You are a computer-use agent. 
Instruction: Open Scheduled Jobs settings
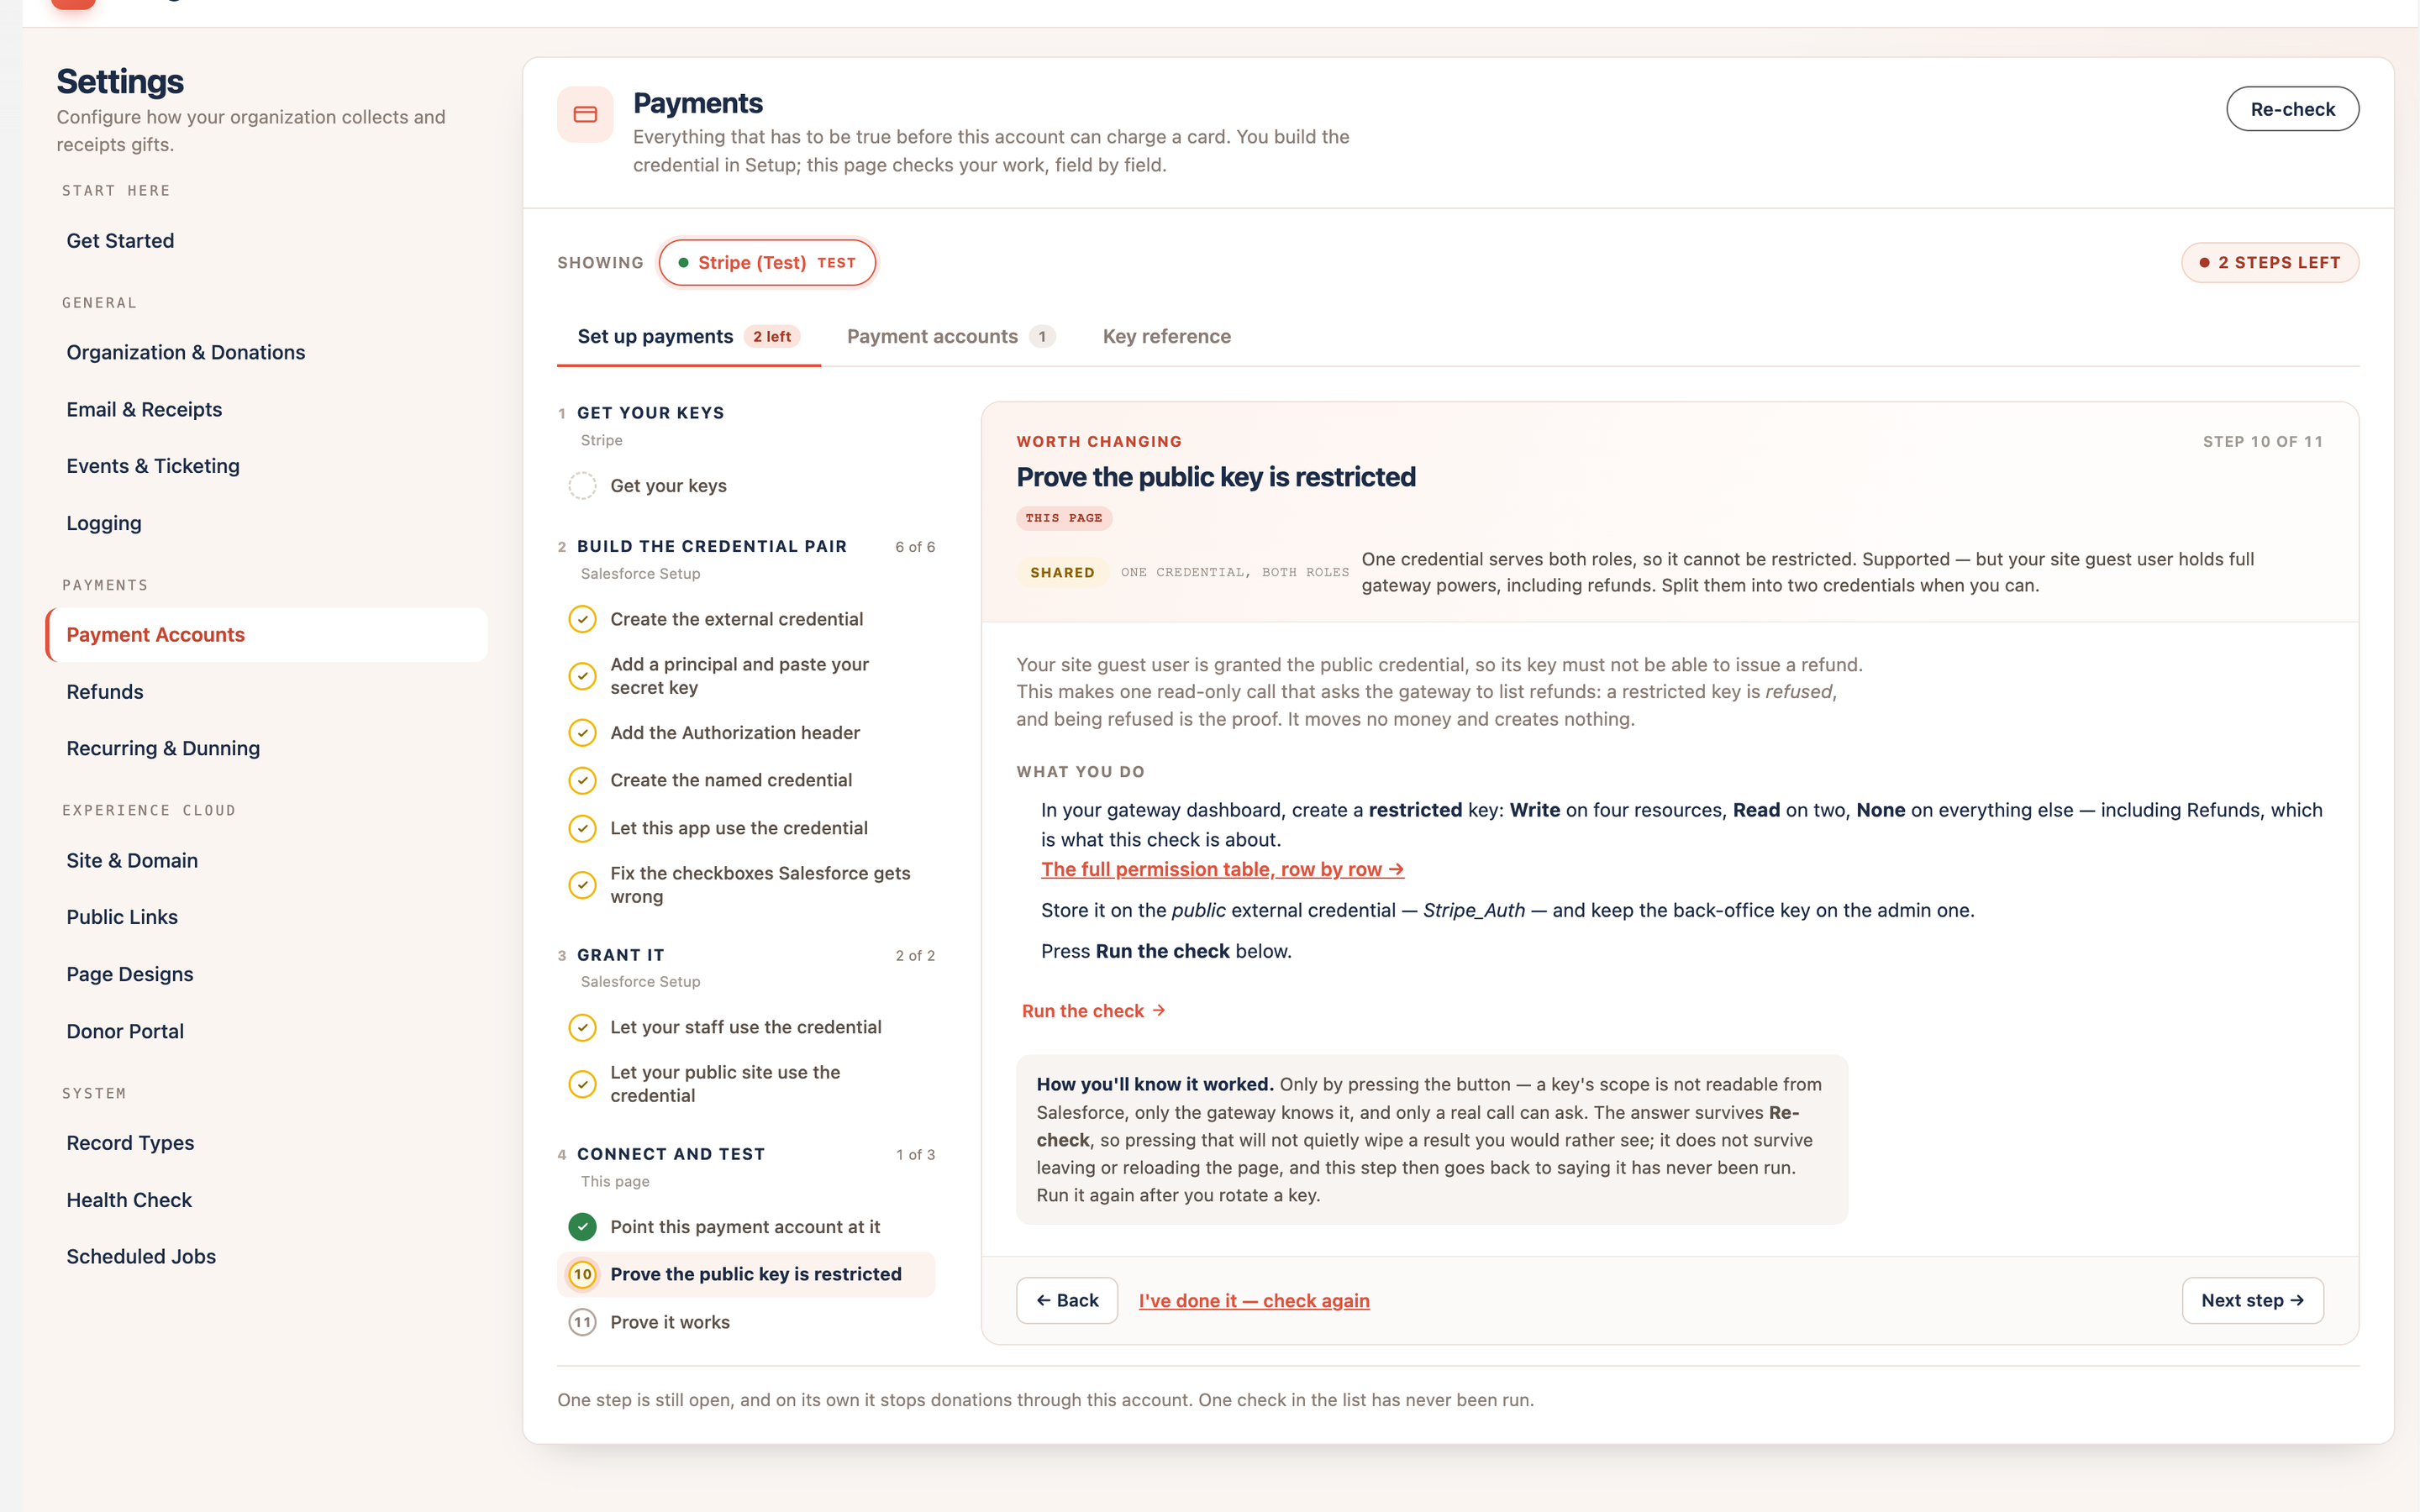tap(266, 1257)
